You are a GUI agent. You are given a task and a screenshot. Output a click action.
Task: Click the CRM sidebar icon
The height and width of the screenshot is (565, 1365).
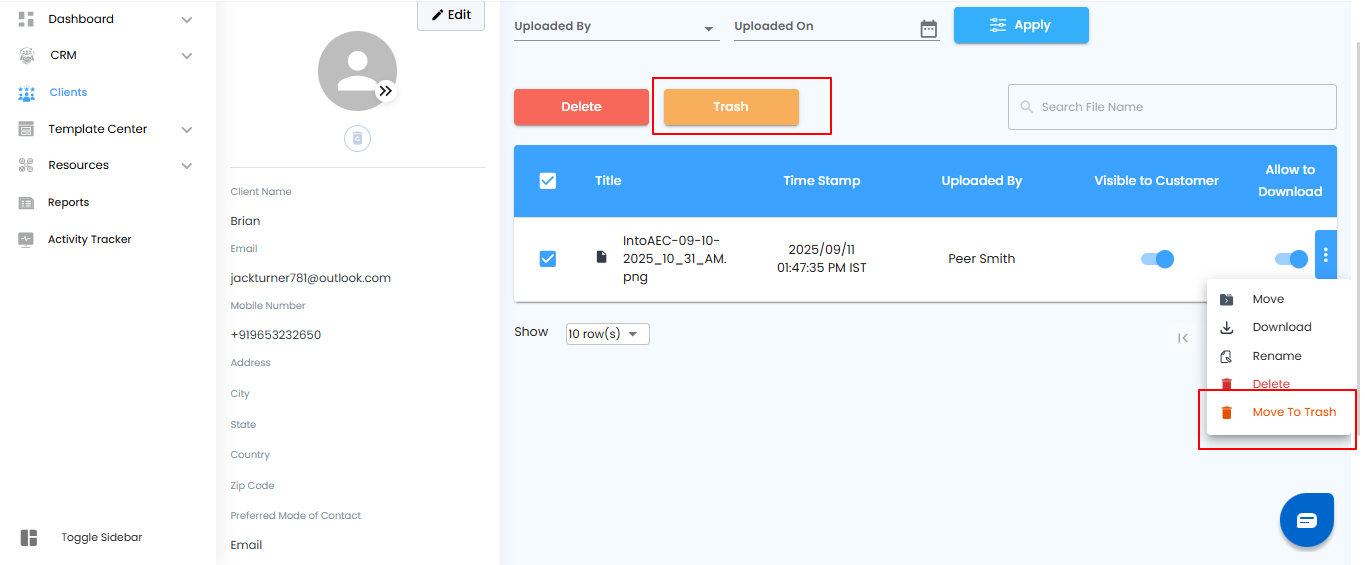(x=27, y=55)
